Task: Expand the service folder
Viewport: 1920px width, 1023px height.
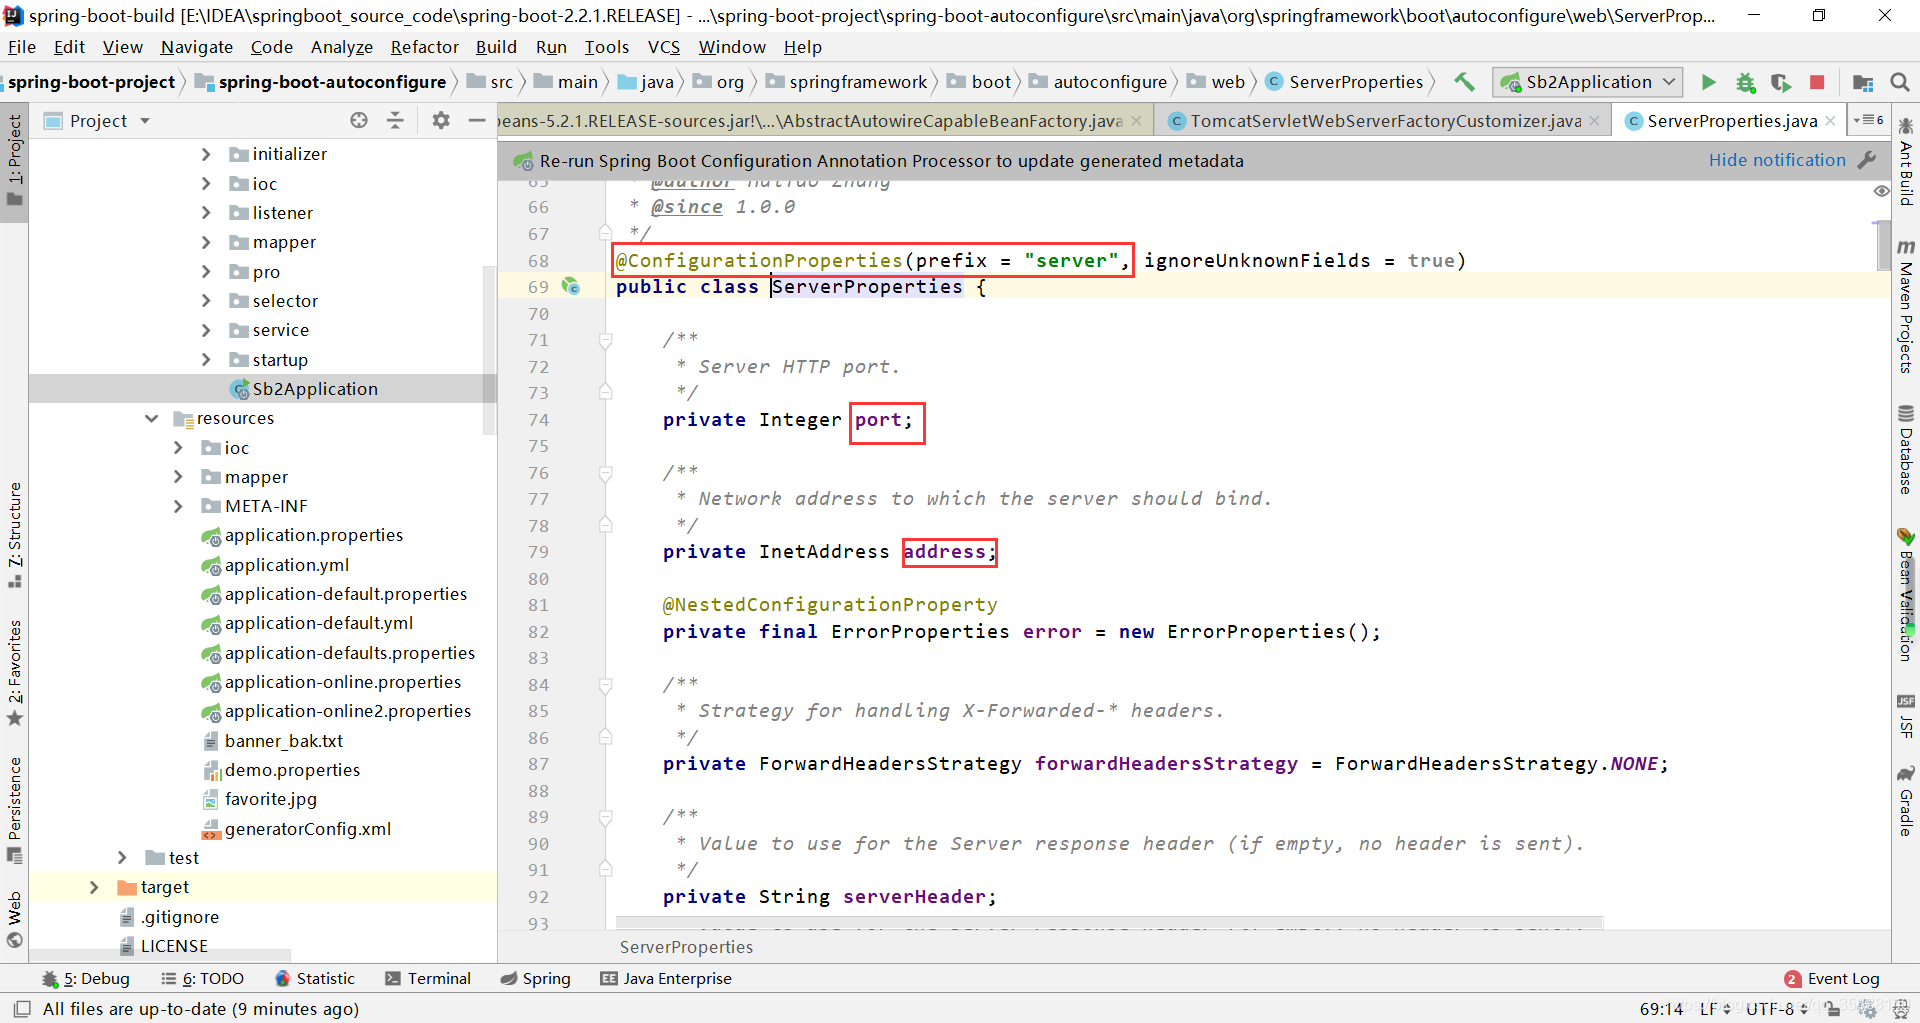Action: click(x=206, y=330)
